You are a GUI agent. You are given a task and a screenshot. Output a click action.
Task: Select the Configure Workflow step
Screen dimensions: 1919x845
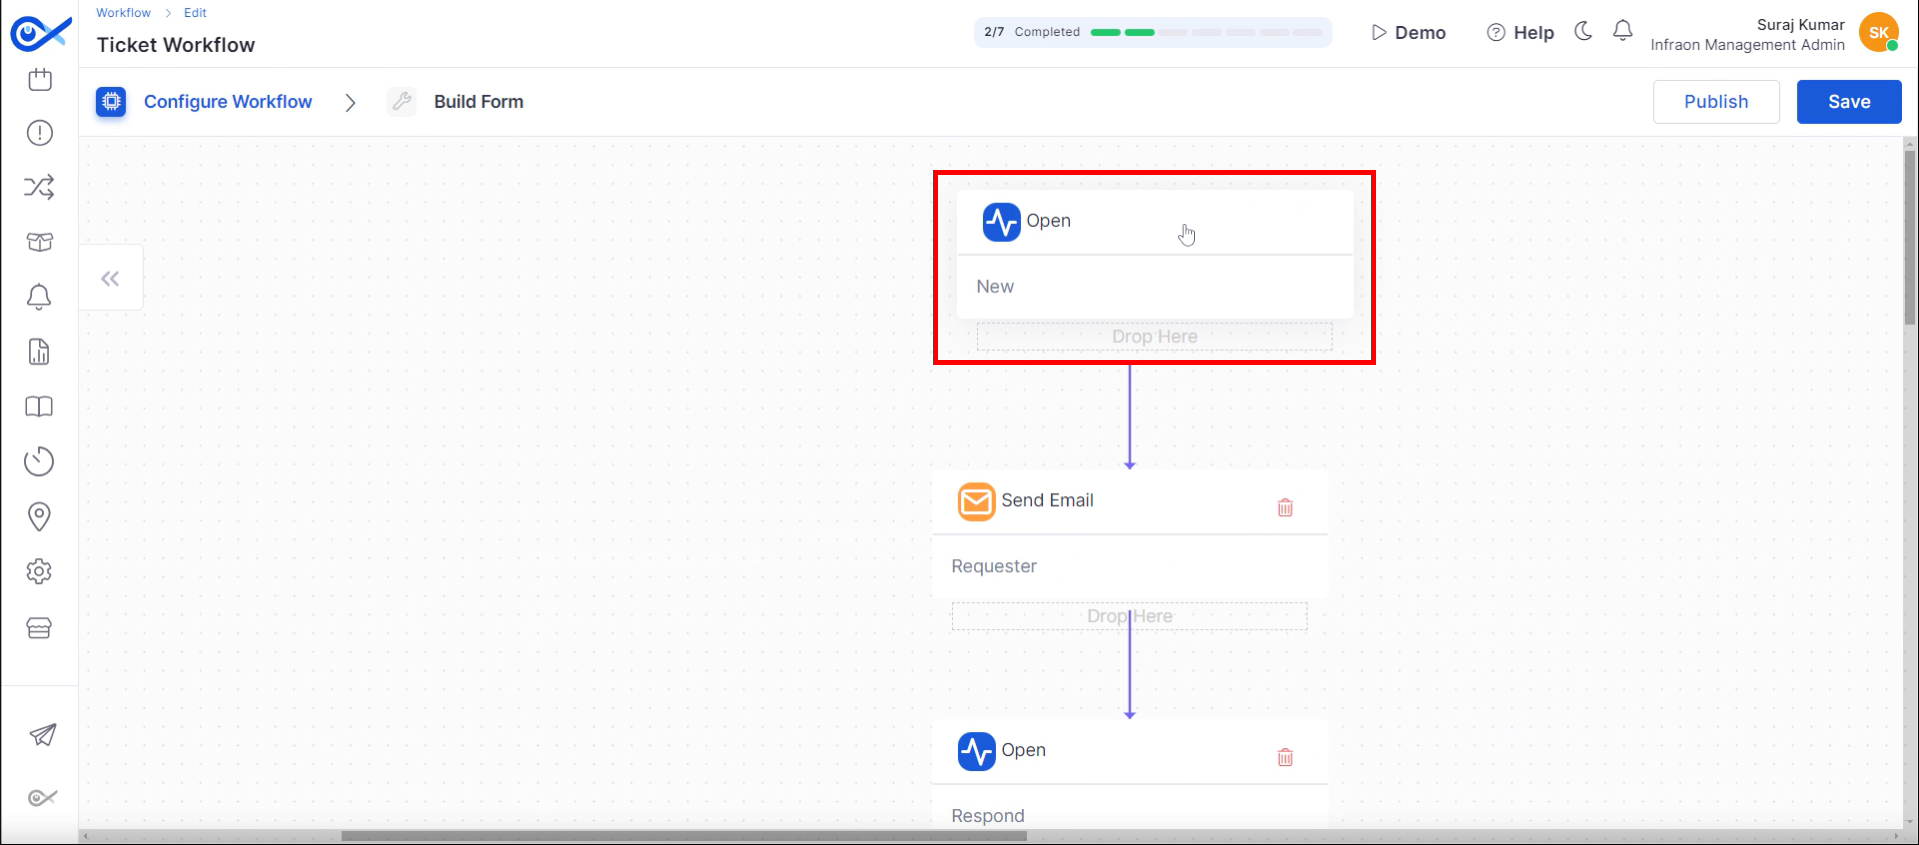227,102
